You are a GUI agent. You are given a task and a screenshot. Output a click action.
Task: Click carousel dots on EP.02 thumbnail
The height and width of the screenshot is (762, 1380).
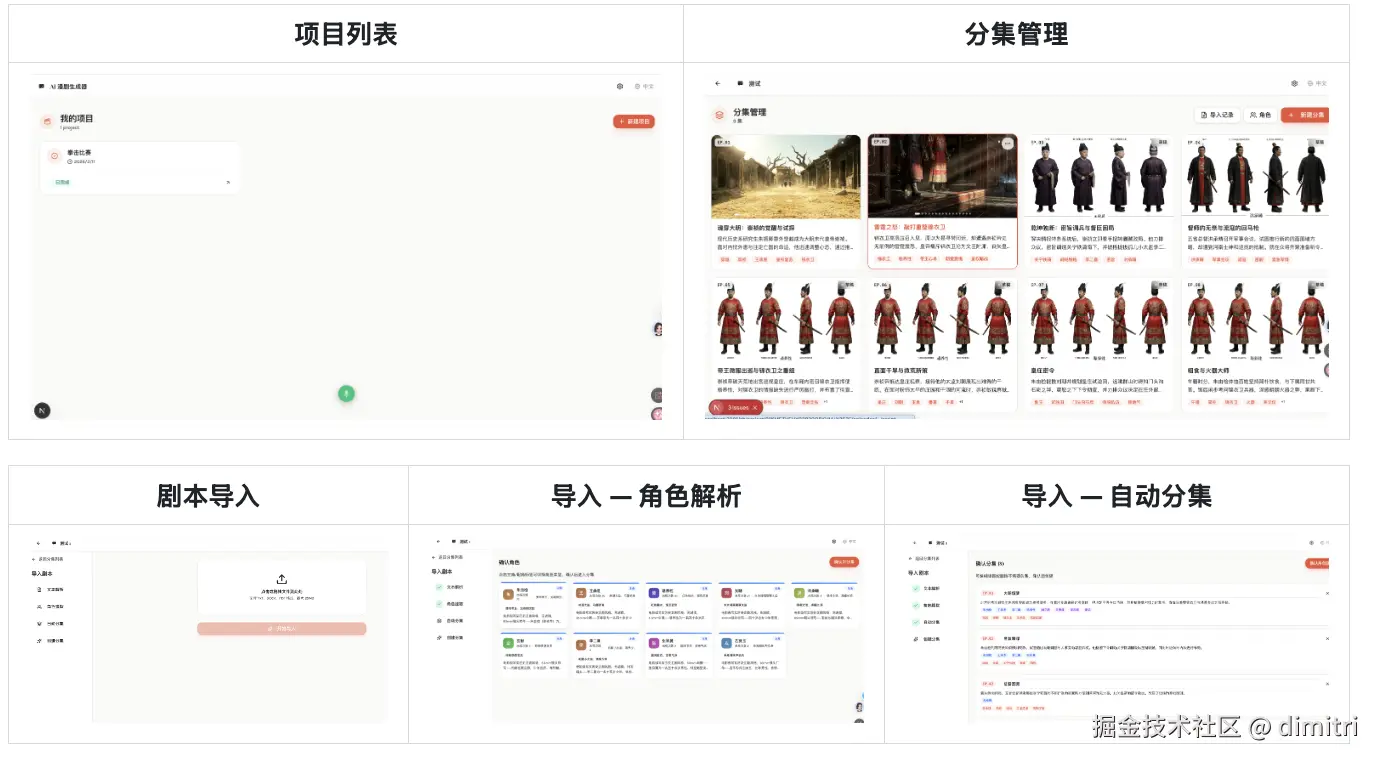coord(942,214)
